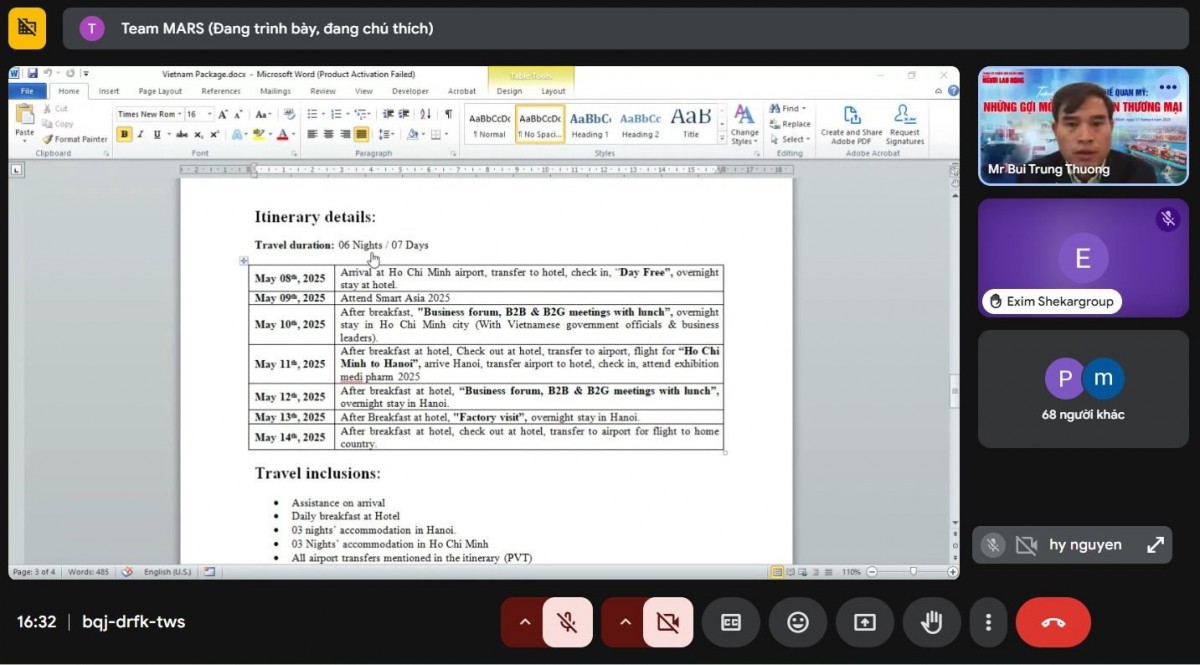Open the Mailings ribbon tab

coord(275,91)
